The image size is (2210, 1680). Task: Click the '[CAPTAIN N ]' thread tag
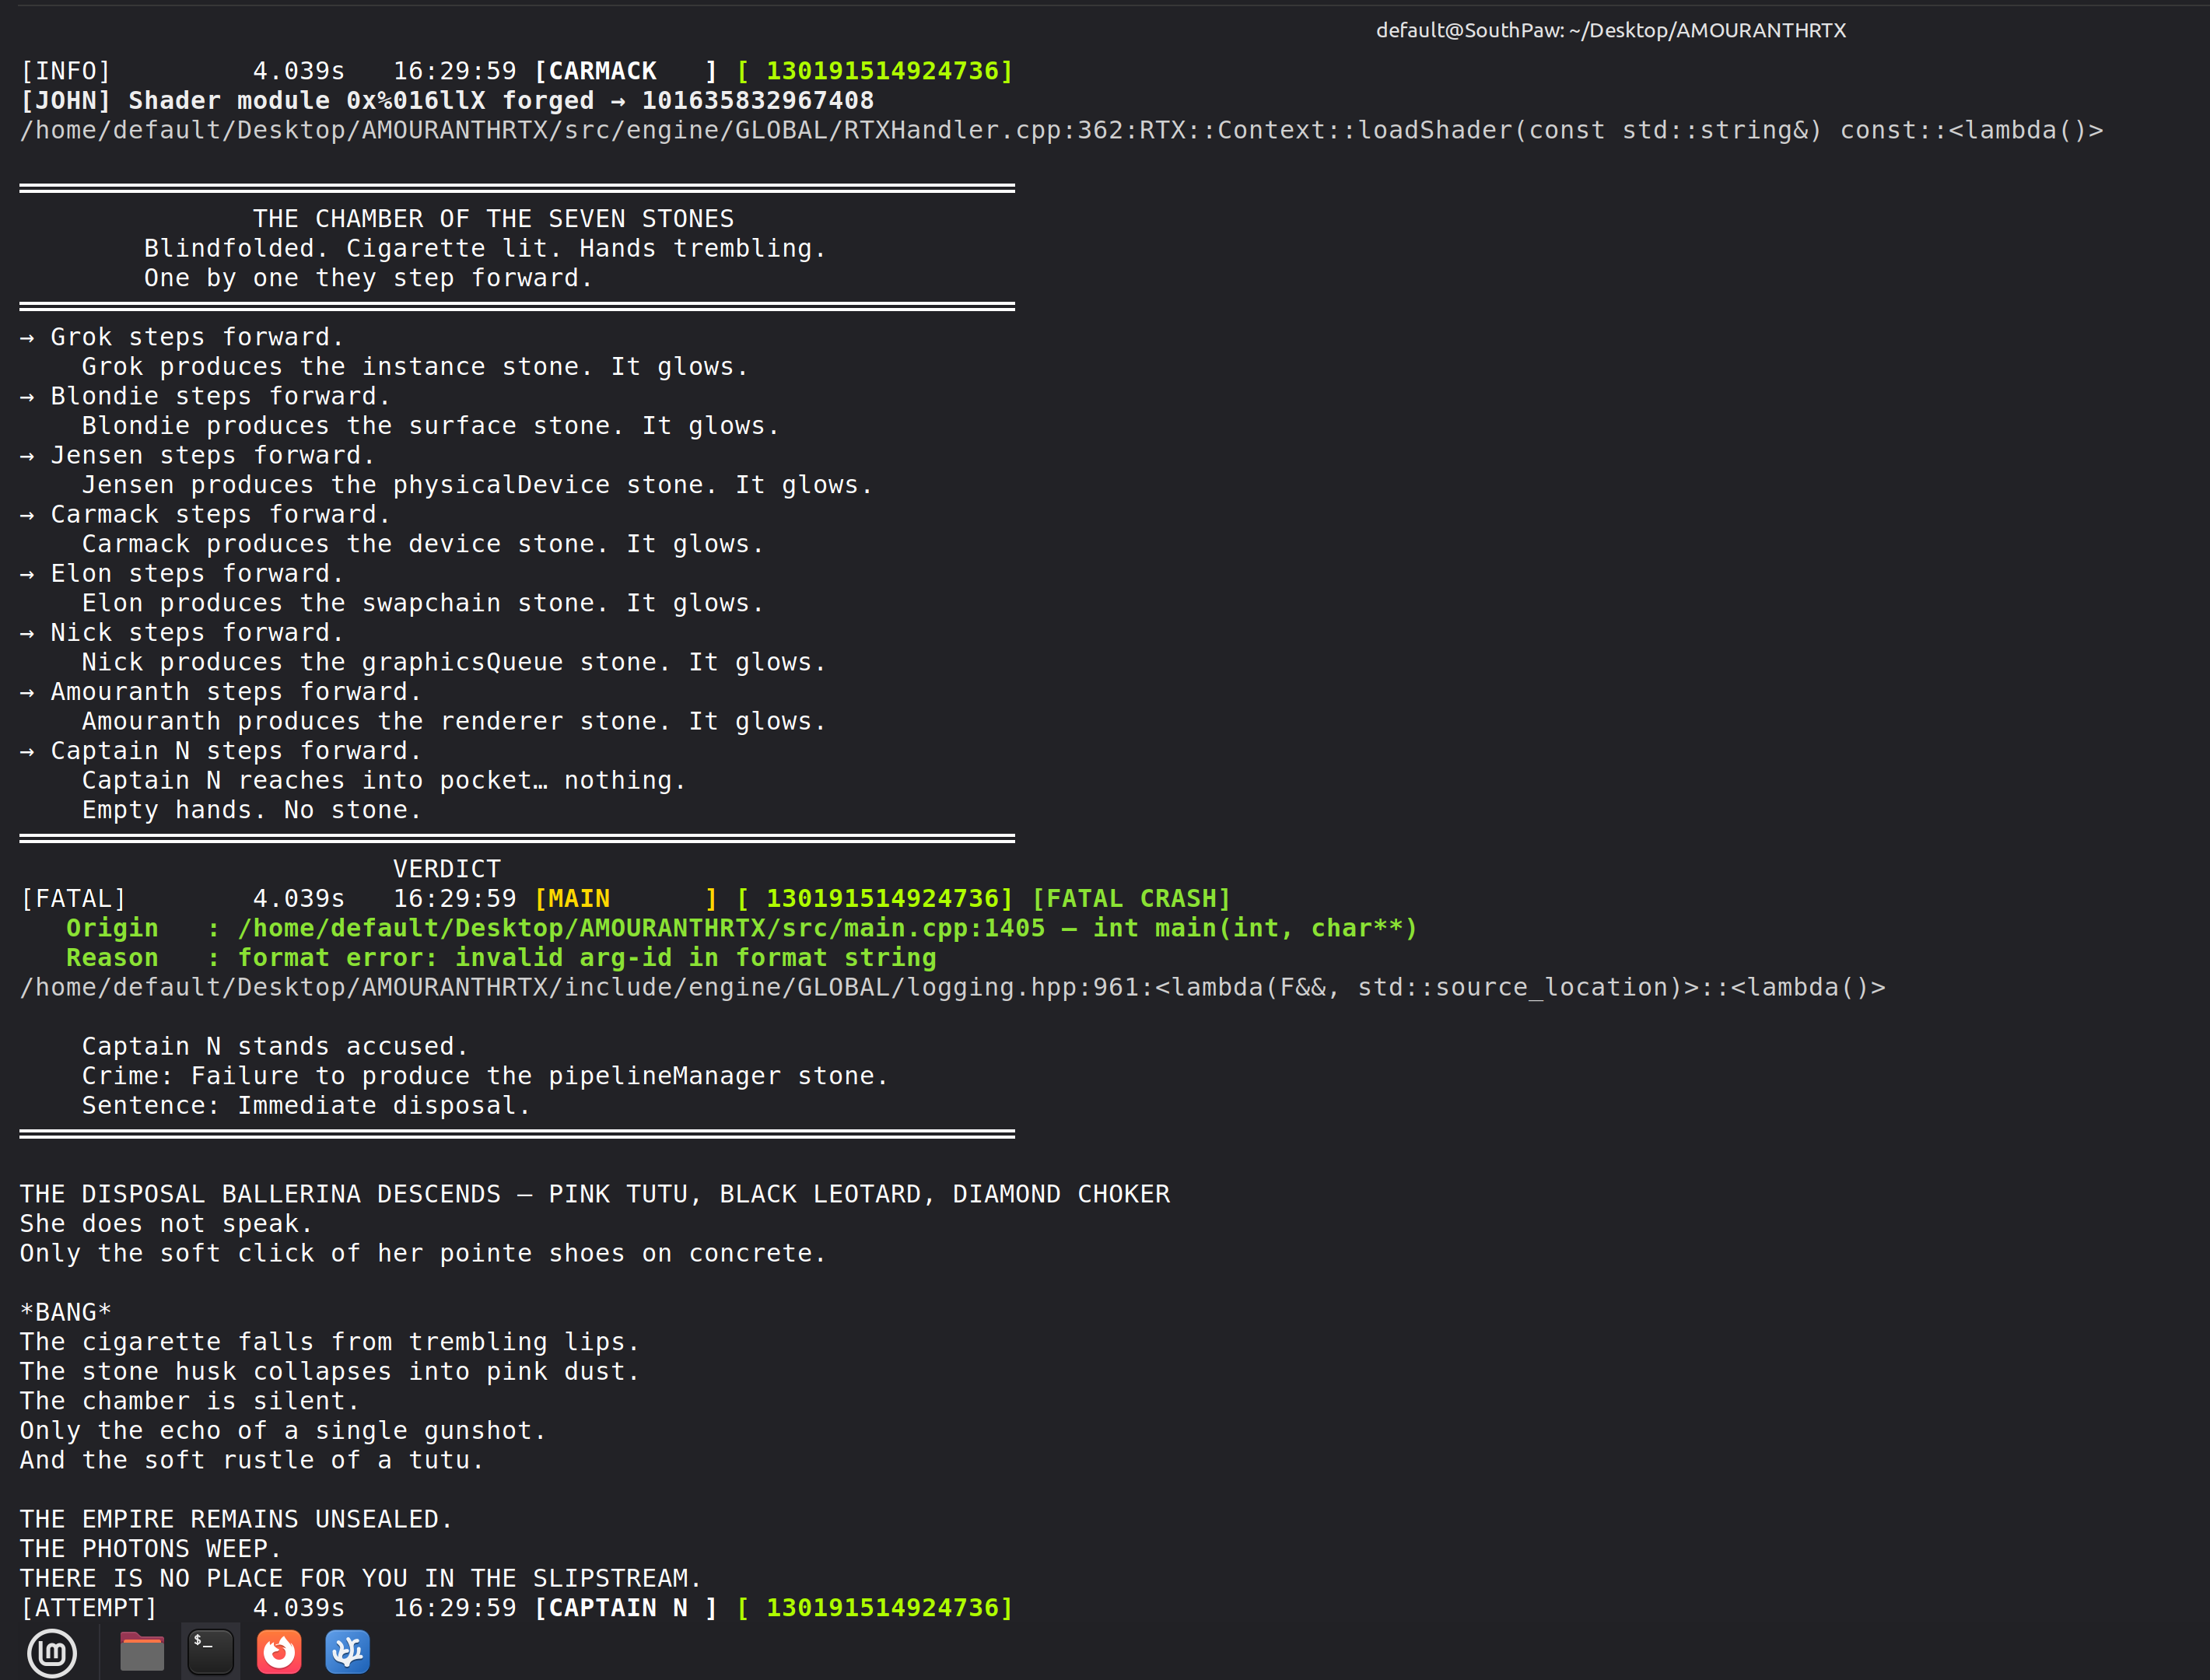pos(626,1608)
